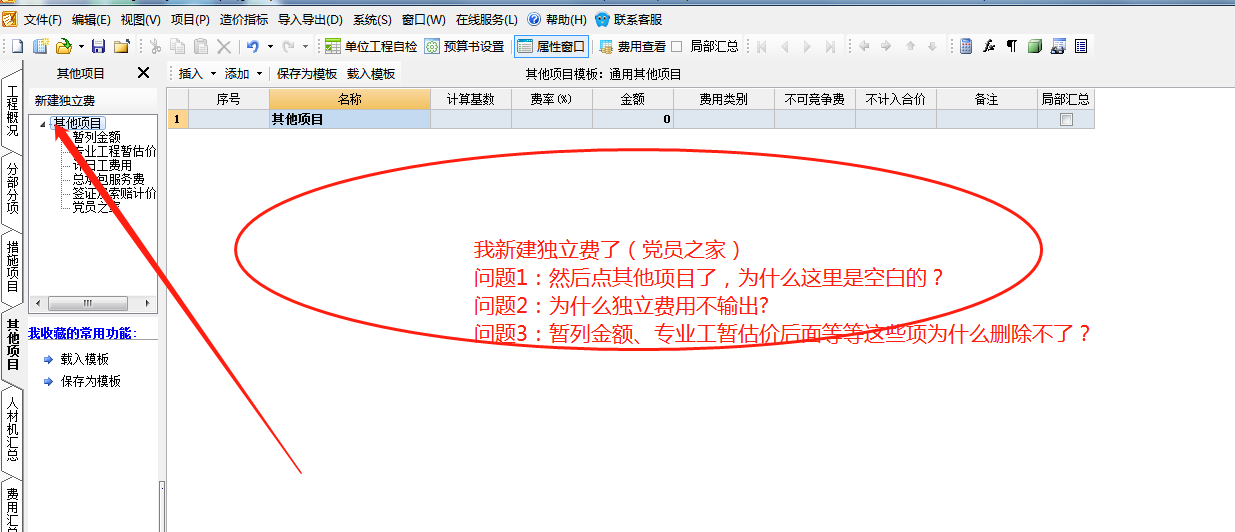Click the new project wizard icon
Image resolution: width=1235 pixels, height=532 pixels.
tap(41, 46)
